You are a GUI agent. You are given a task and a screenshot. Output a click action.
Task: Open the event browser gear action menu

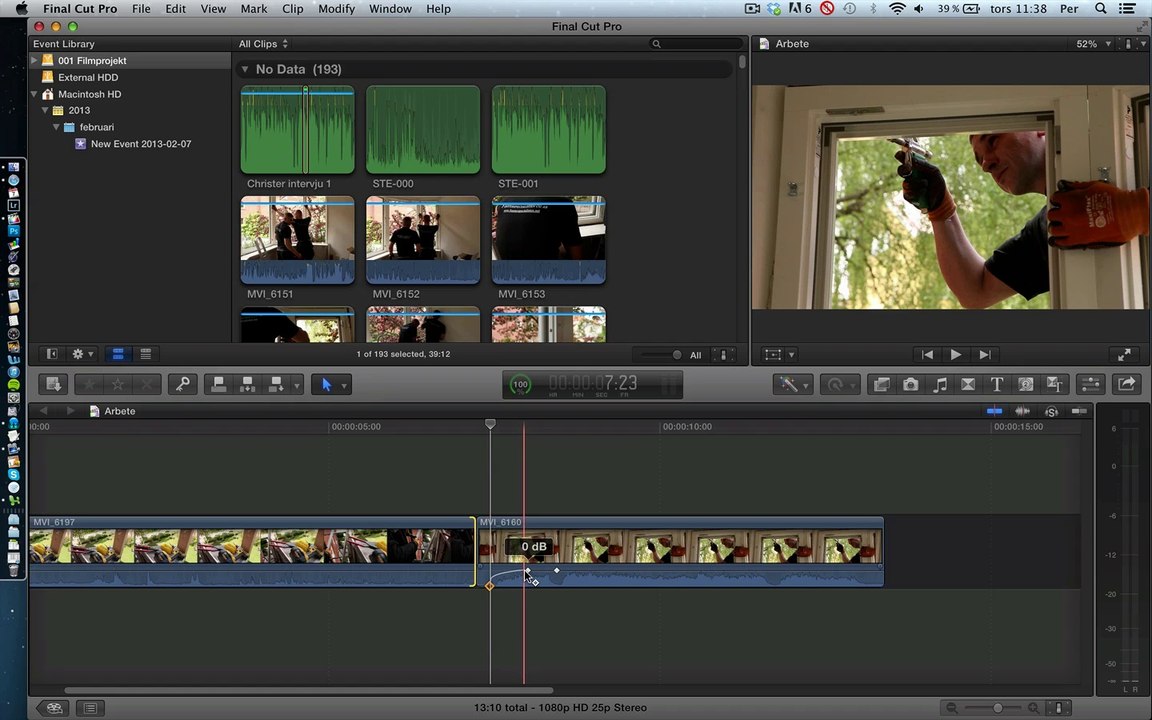tap(82, 354)
